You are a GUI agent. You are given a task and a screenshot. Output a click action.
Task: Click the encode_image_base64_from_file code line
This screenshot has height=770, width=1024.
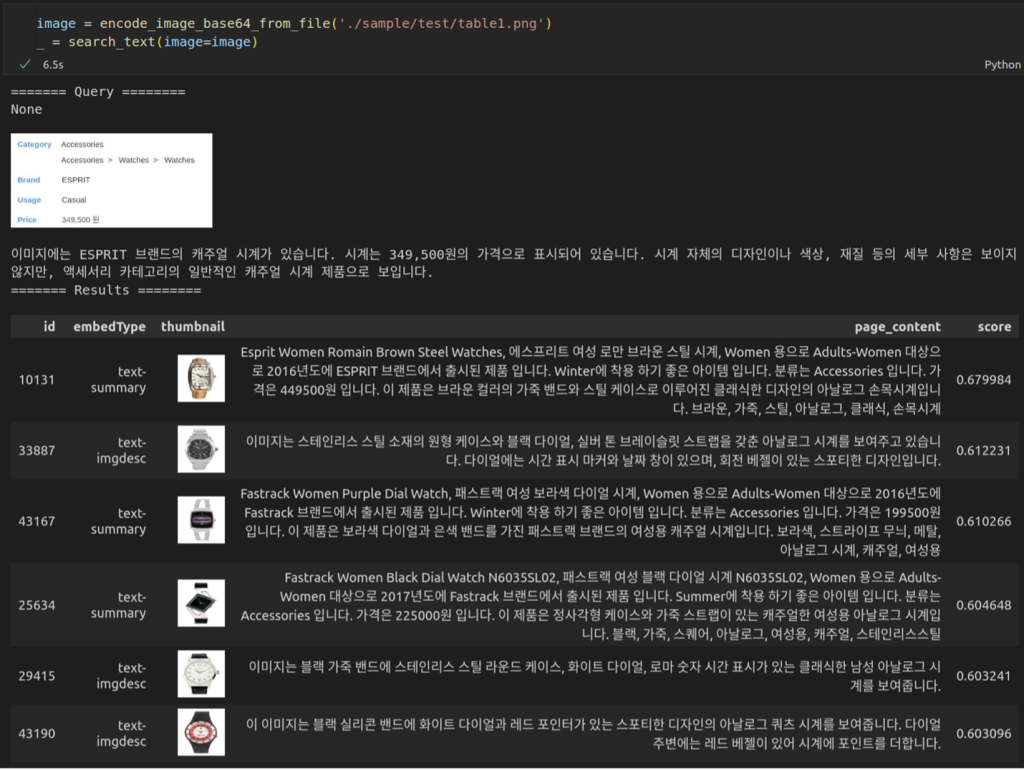pyautogui.click(x=294, y=24)
